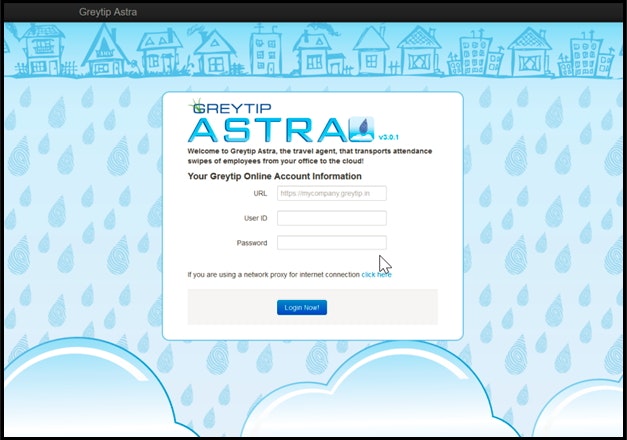Viewport: 627px width, 440px height.
Task: Click the 'Your Greytip Online Account Information' heading
Action: pos(274,176)
